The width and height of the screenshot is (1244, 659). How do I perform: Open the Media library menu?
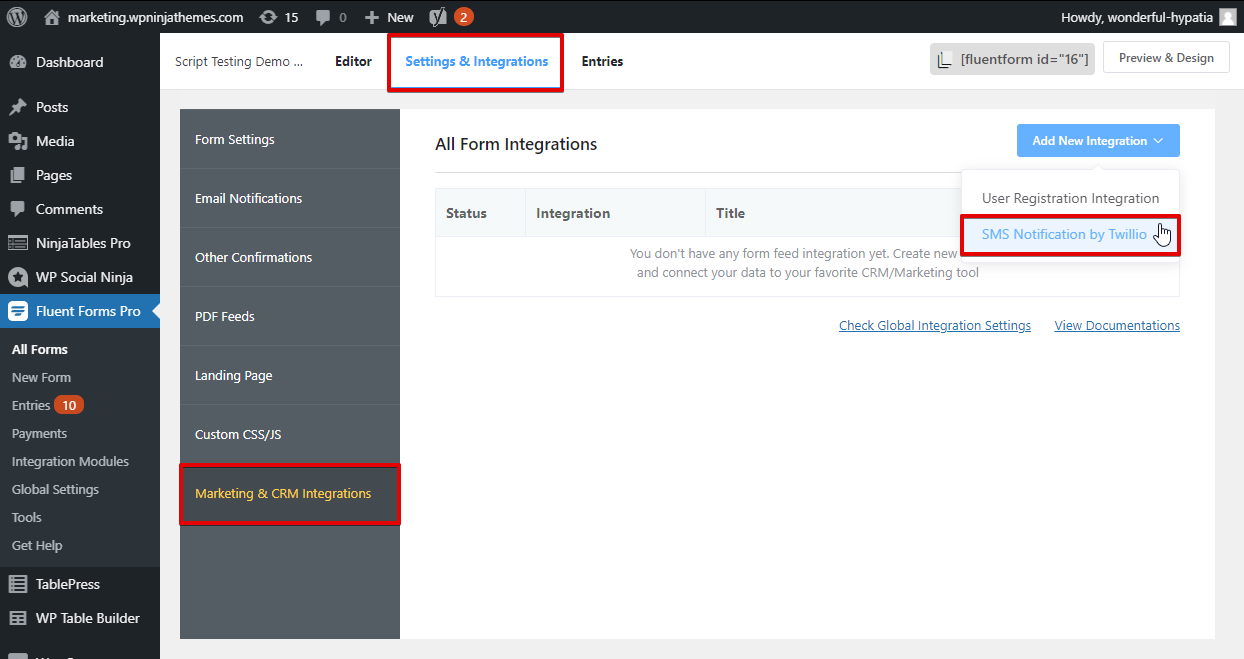(x=55, y=141)
